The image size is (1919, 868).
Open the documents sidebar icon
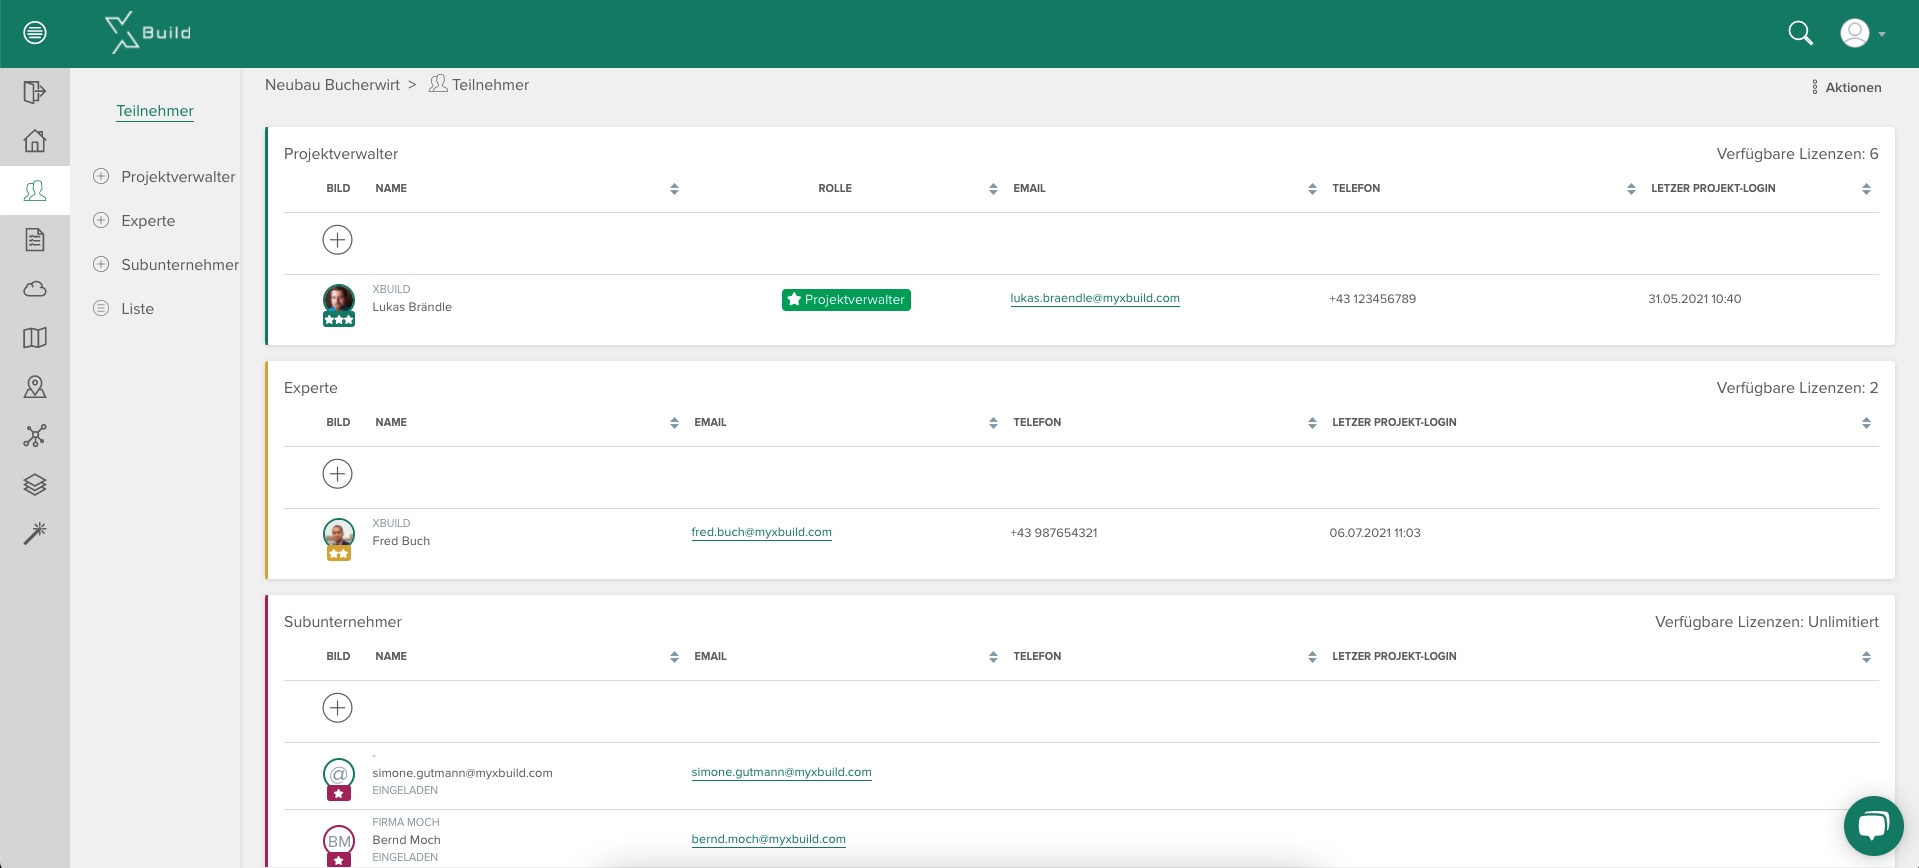(35, 239)
